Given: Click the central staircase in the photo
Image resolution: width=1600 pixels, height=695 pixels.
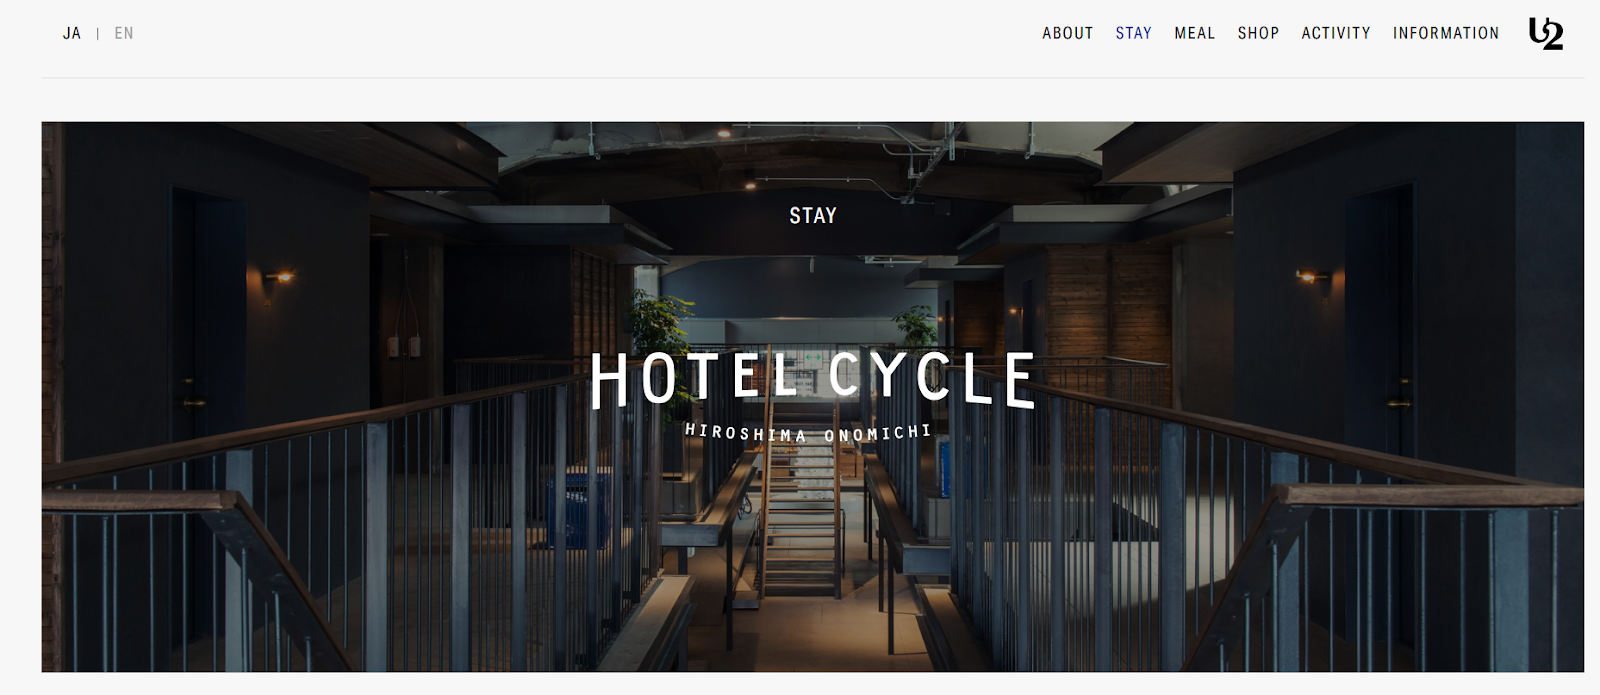Looking at the screenshot, I should tap(800, 520).
